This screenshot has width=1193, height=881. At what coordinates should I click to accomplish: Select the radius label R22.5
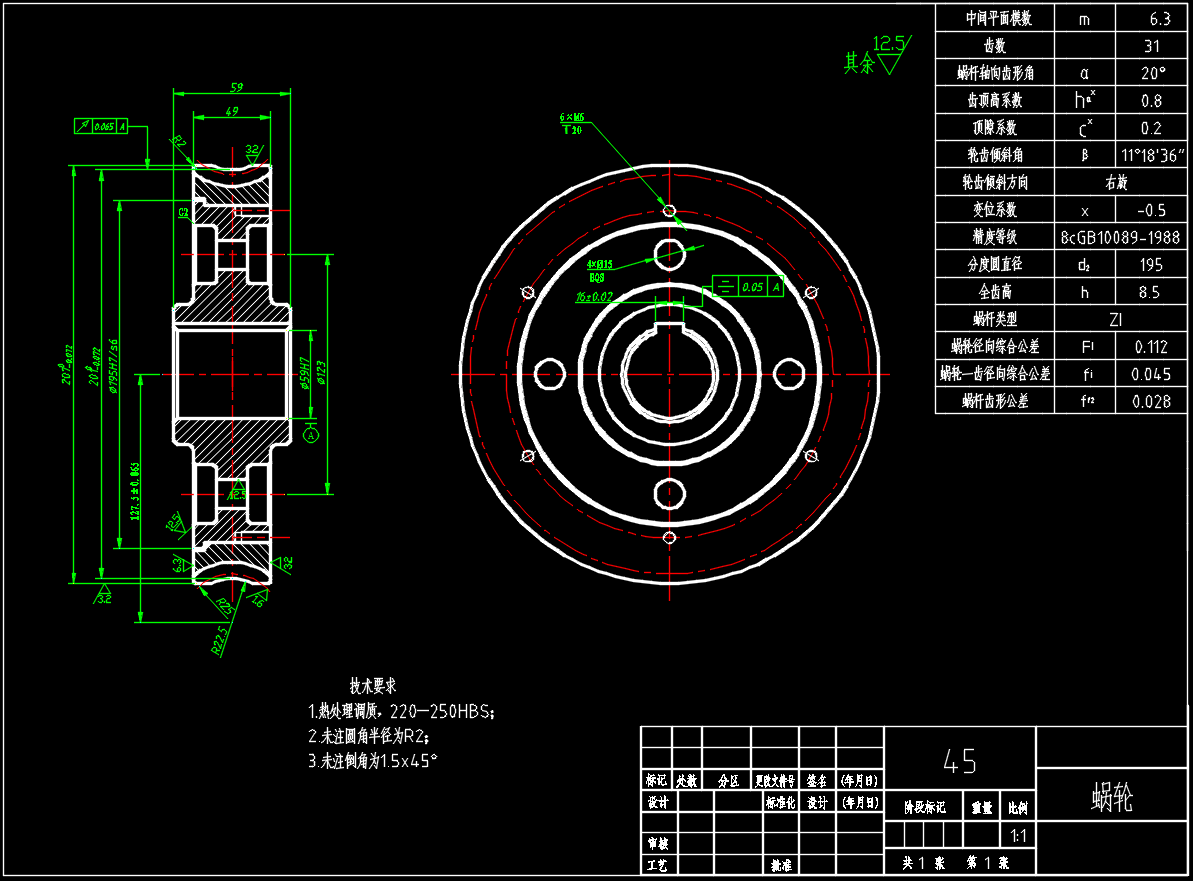click(219, 641)
